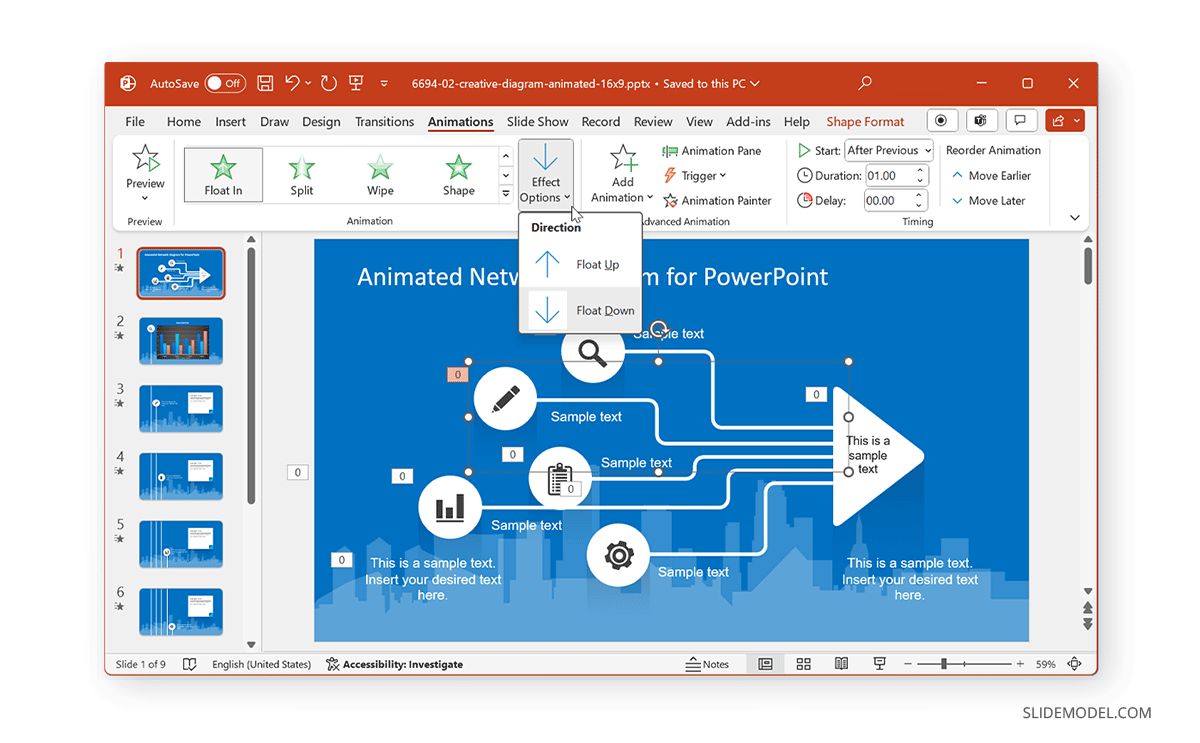Viewport: 1200px width, 743px height.
Task: Open the Slide Show tab
Action: click(x=537, y=122)
